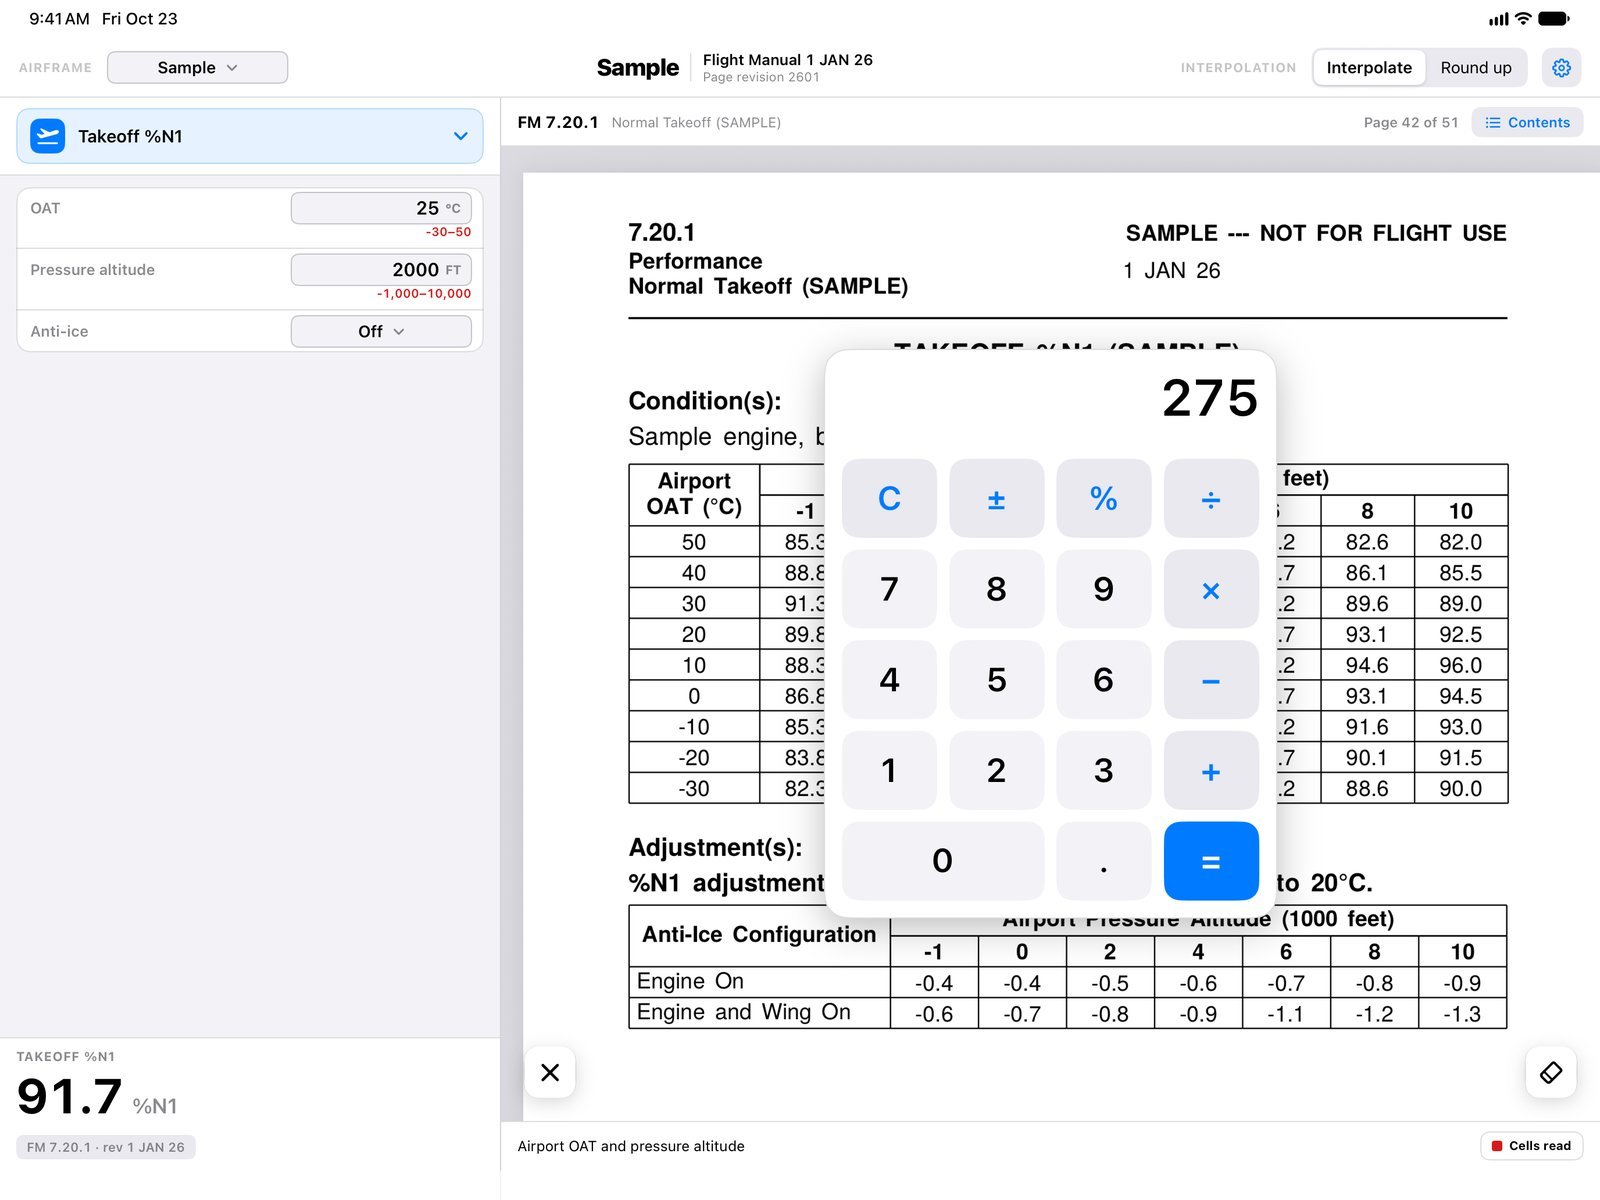Screen dimensions: 1600x1200
Task: Tap the divide operator key
Action: coord(1211,498)
